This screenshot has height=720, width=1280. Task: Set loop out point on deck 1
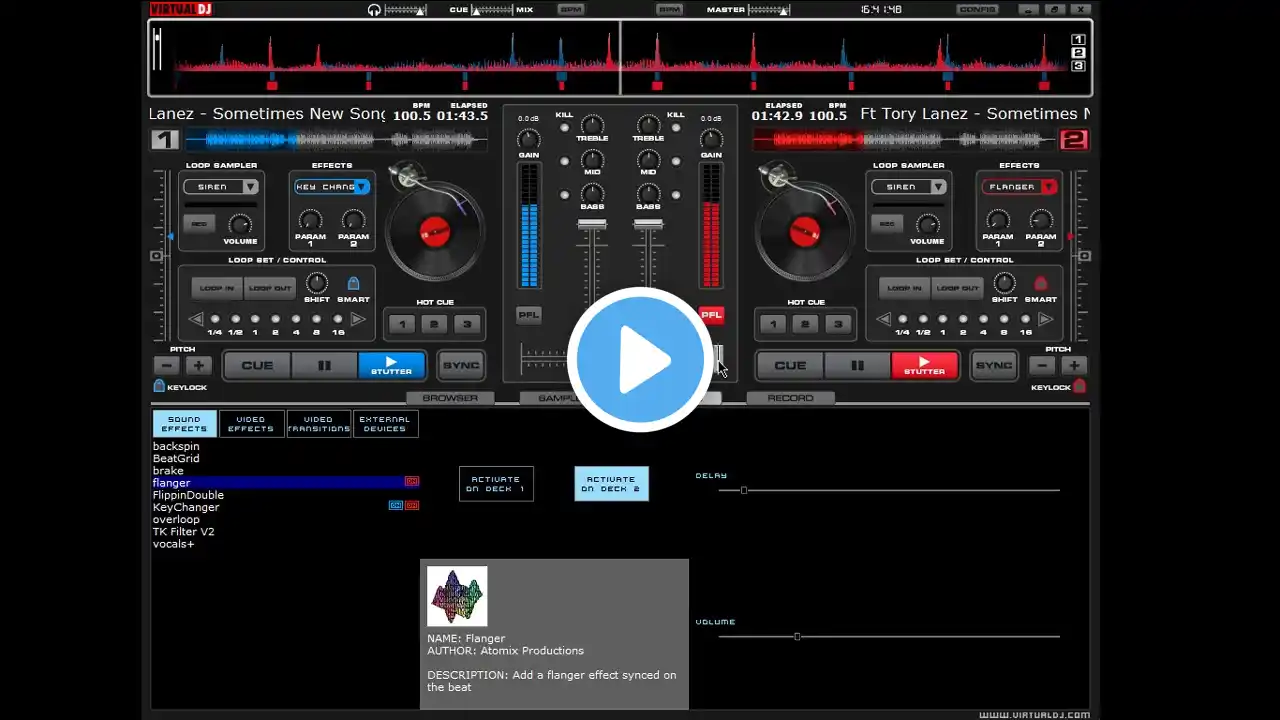click(x=269, y=288)
